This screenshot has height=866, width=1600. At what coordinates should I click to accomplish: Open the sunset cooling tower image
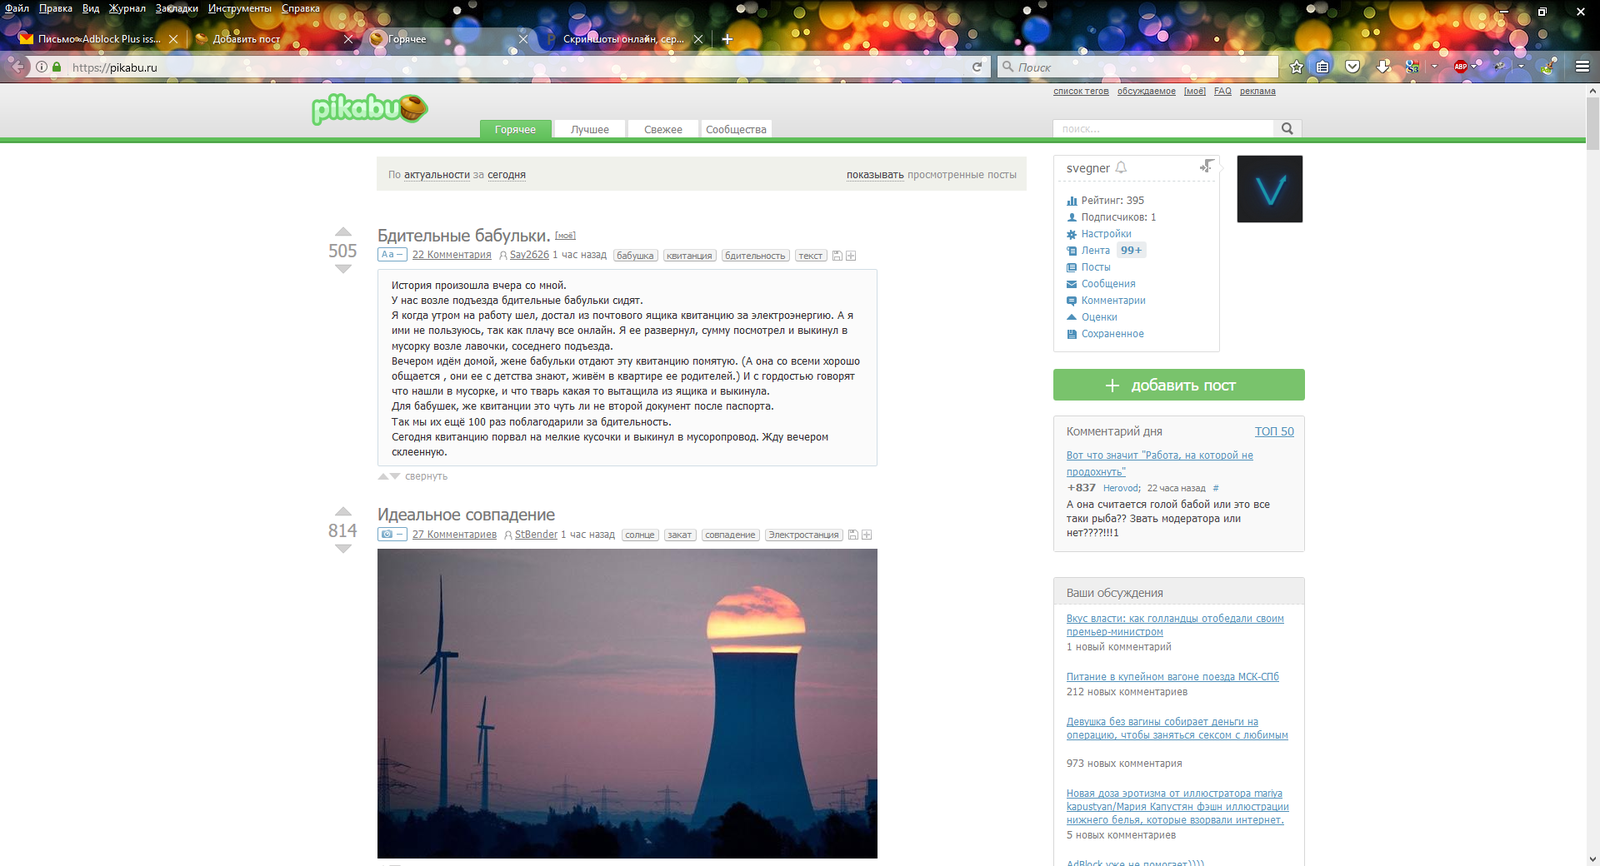coord(627,704)
